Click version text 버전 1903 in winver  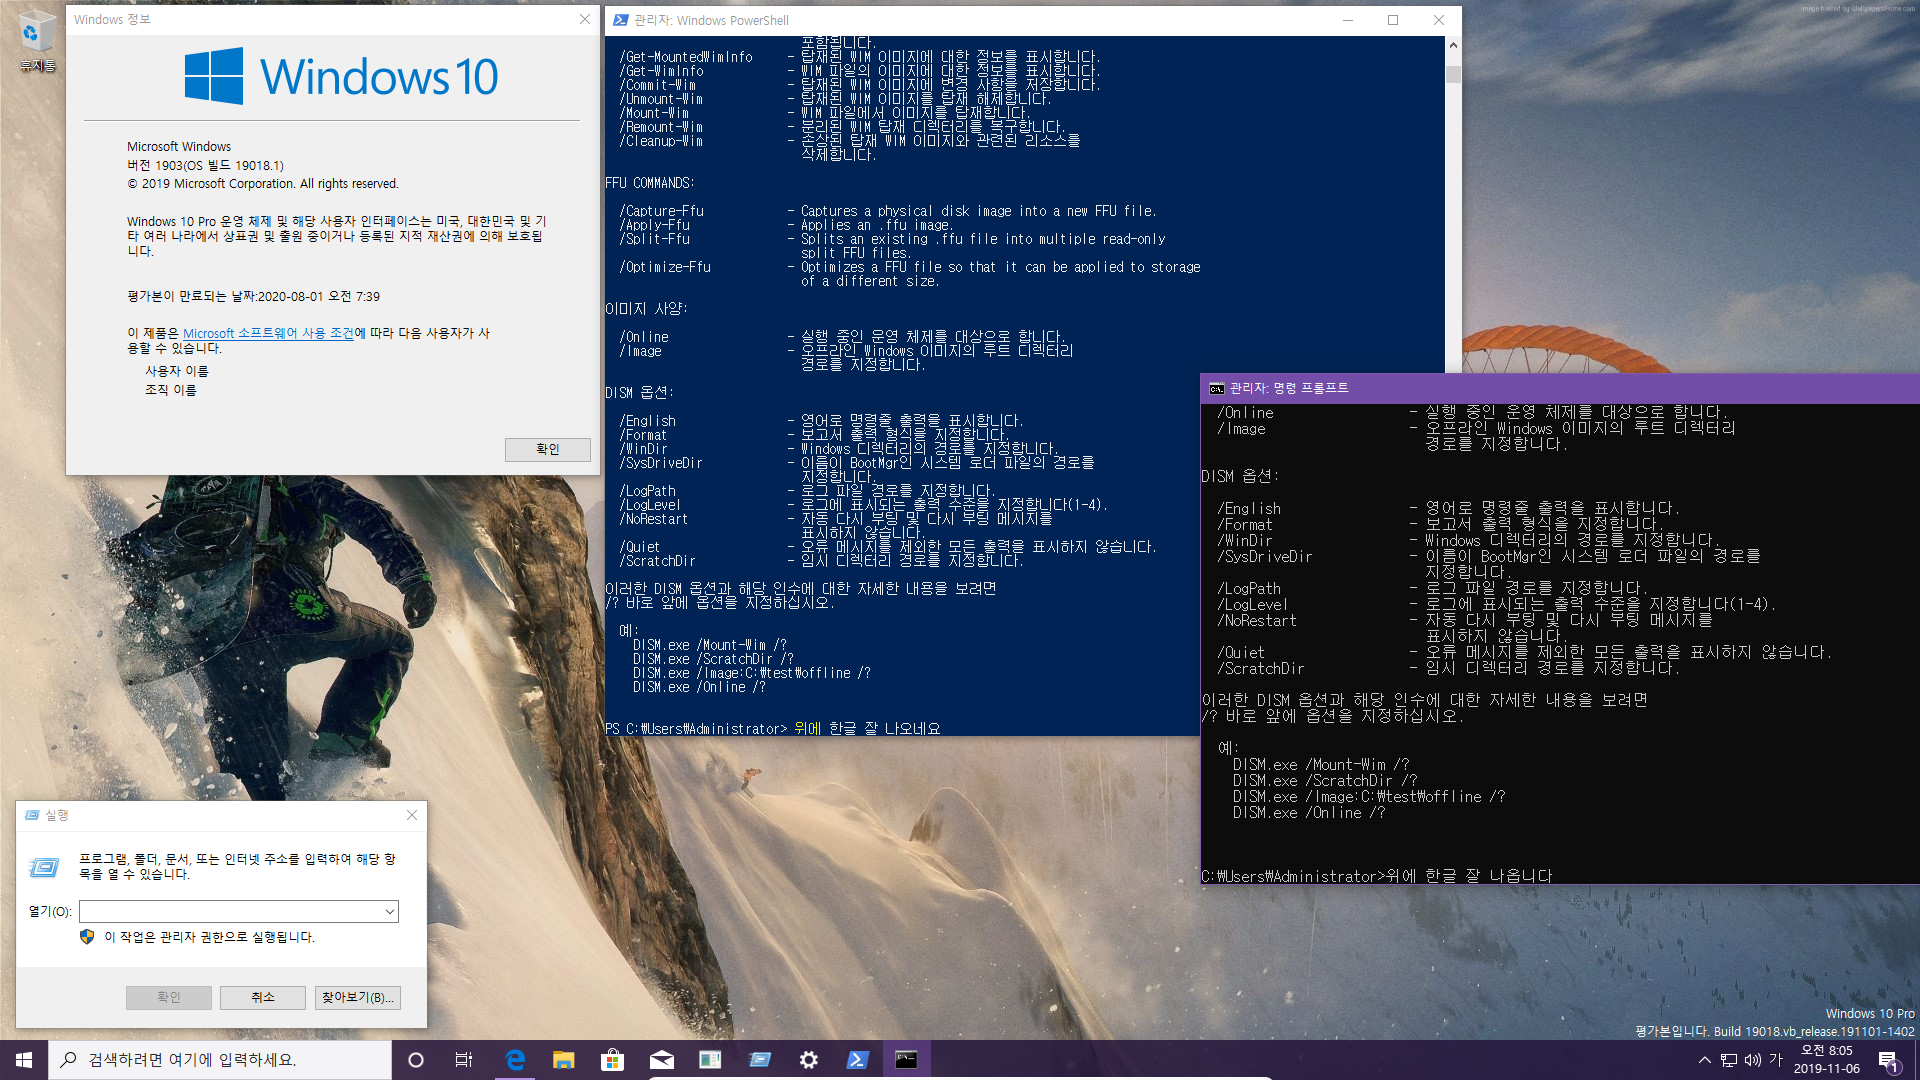pos(205,165)
